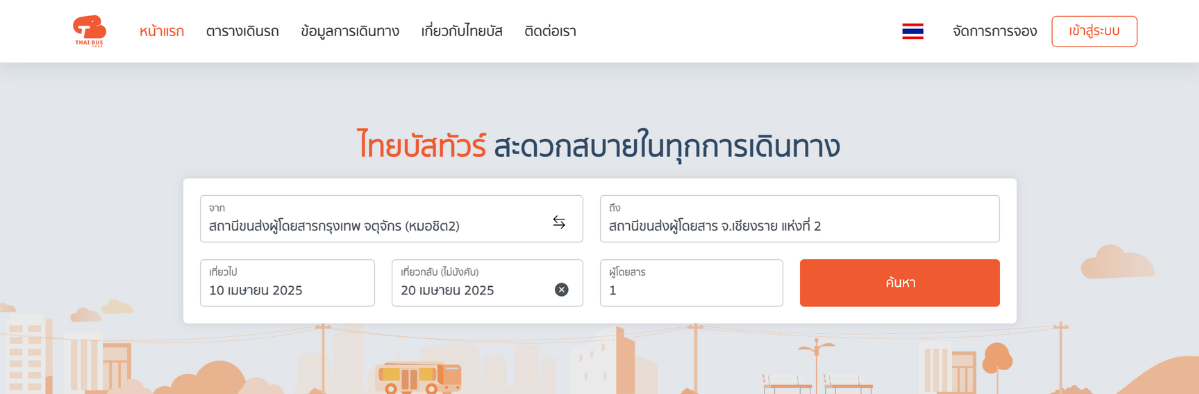Click the Thai Bus logo
1199x394 pixels.
pyautogui.click(x=89, y=31)
